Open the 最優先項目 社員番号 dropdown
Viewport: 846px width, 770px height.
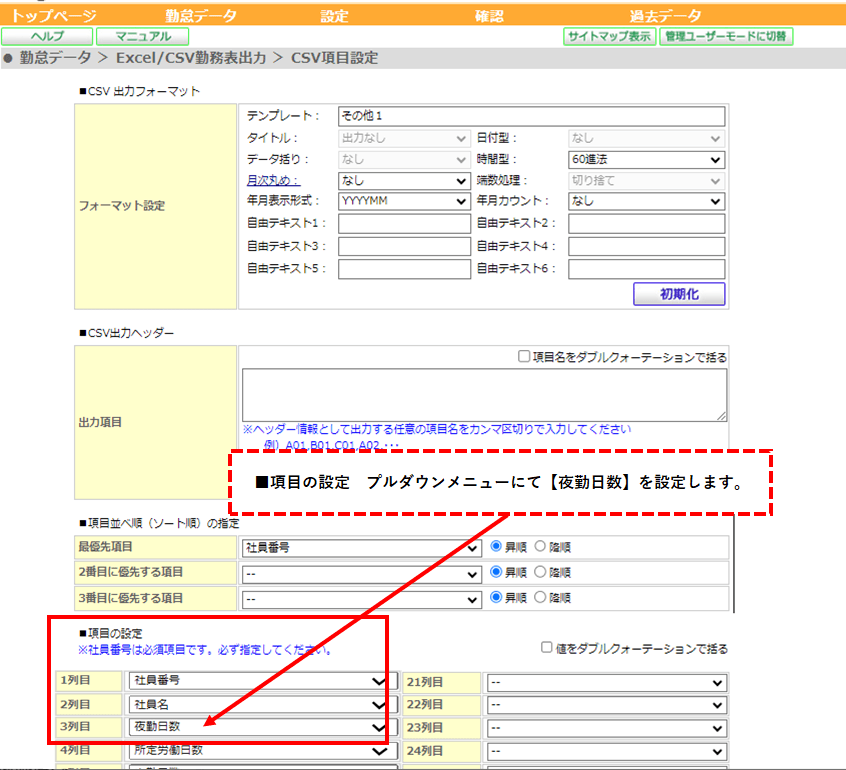[361, 548]
